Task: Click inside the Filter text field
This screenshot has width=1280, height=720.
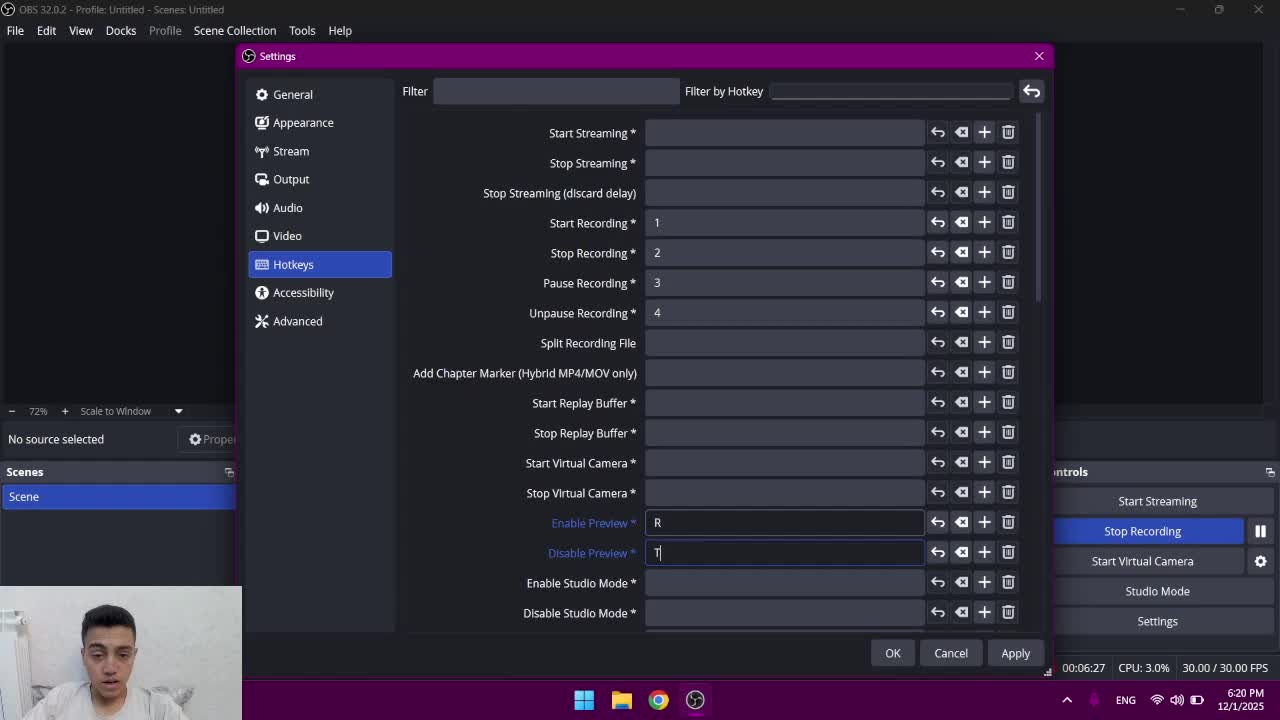Action: coord(556,91)
